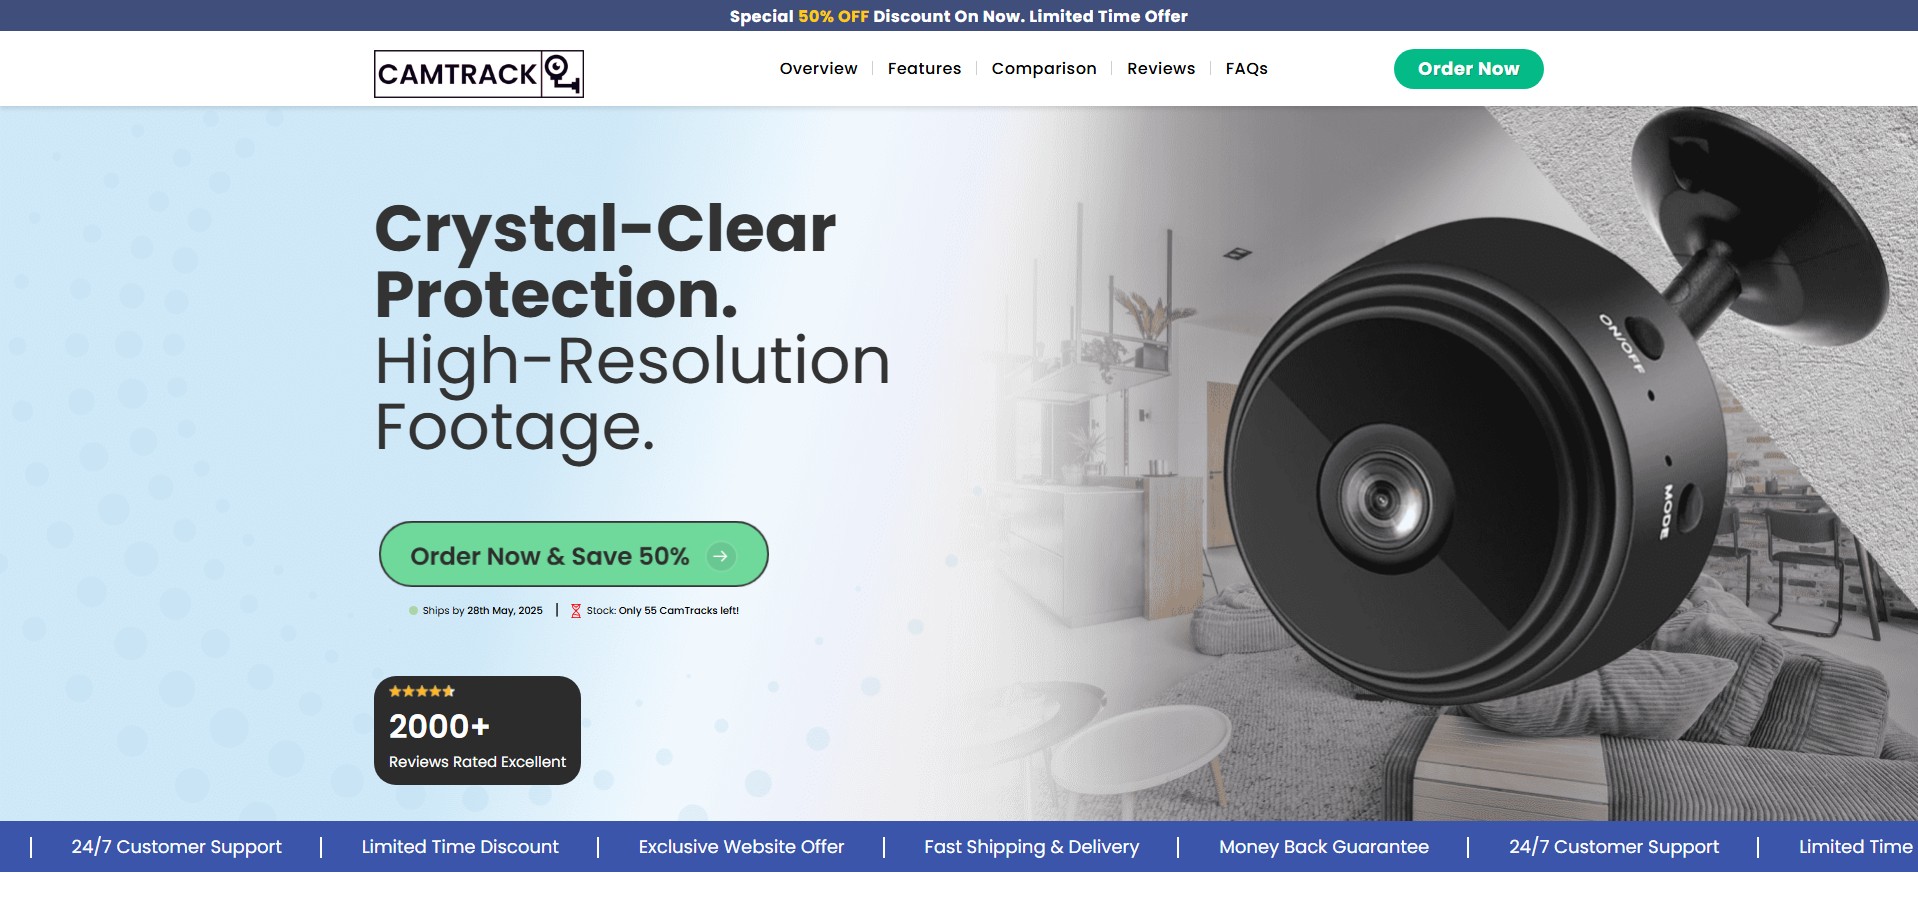
Task: Click Order Now & Save 50% button
Action: coord(573,555)
